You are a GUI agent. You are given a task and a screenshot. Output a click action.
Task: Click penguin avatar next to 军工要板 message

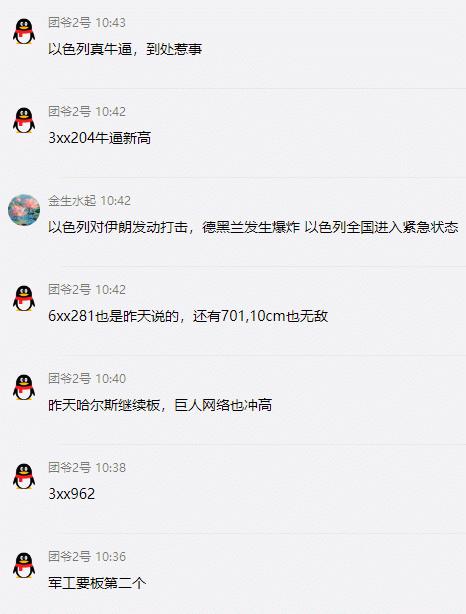tap(24, 565)
